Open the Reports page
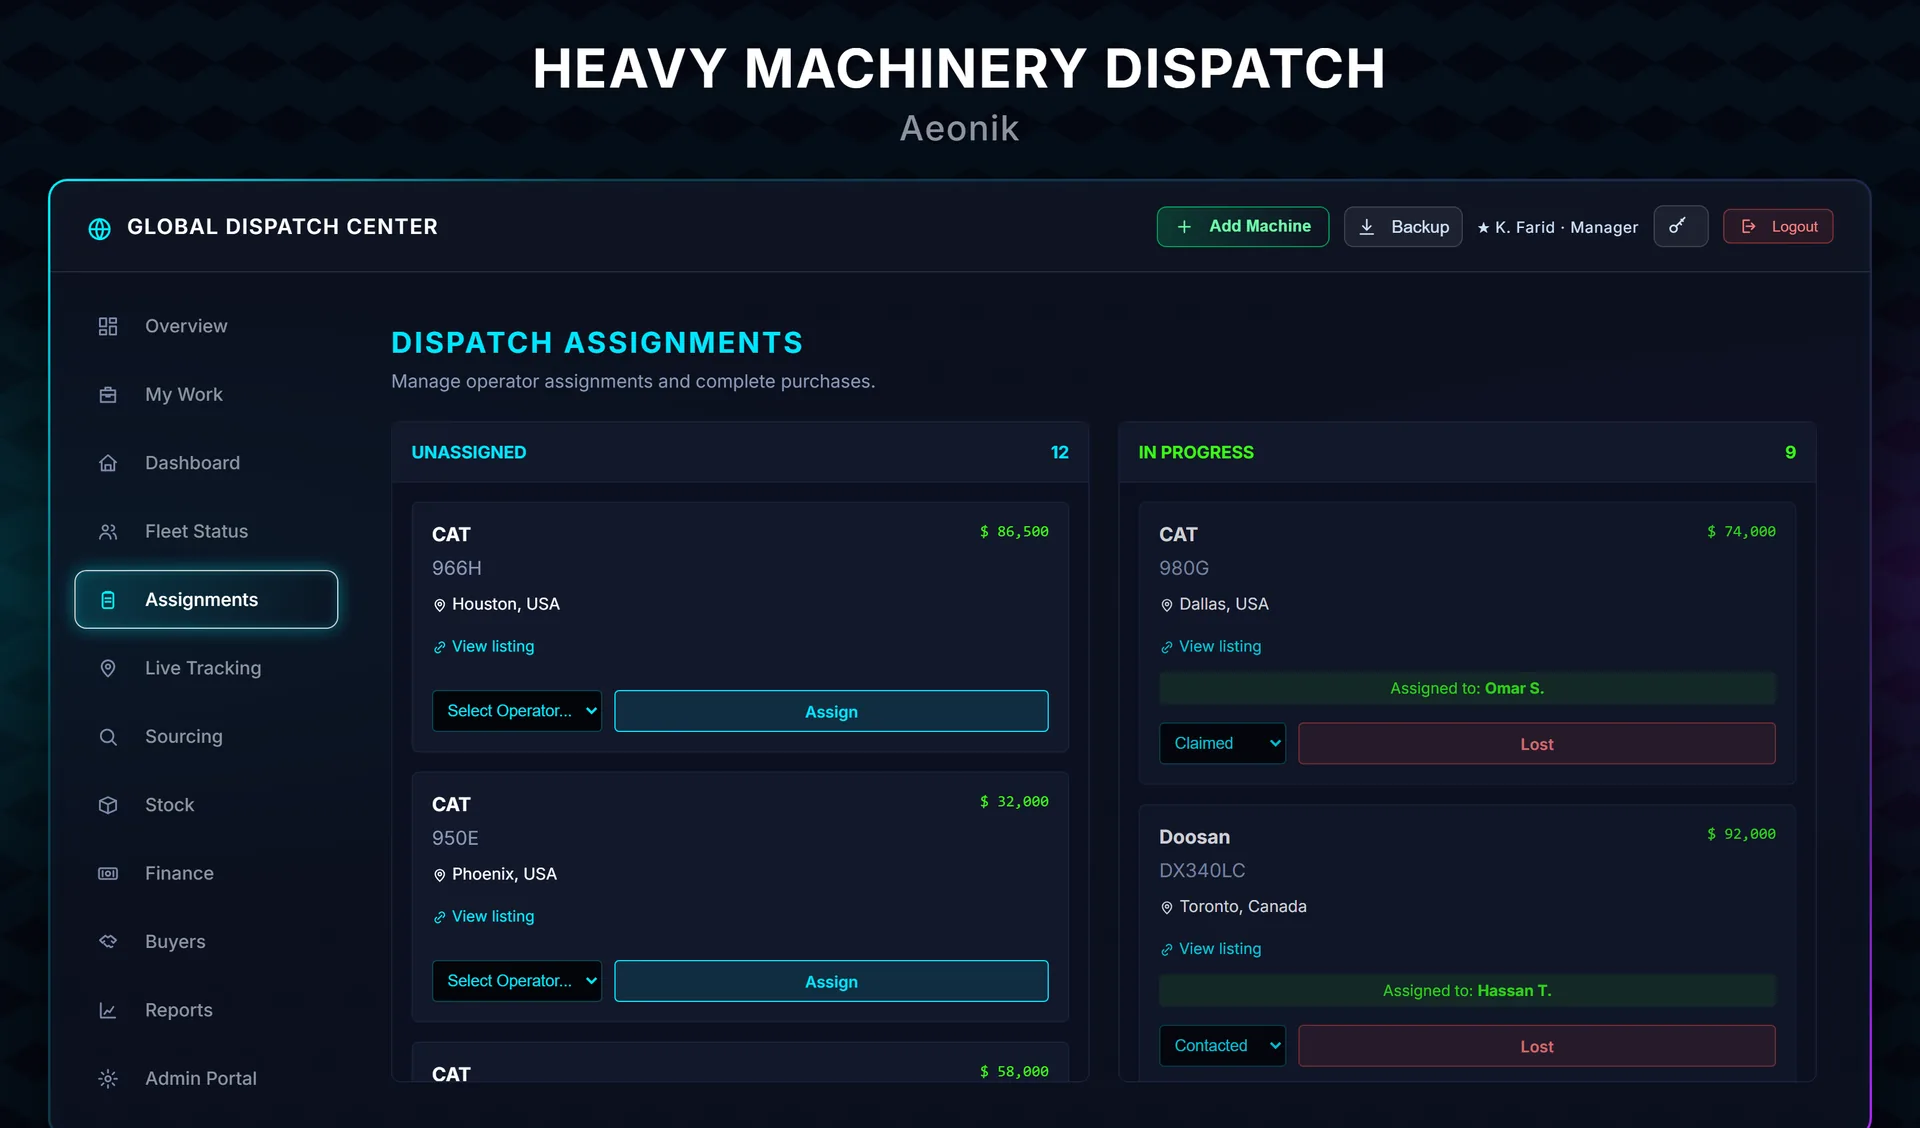The width and height of the screenshot is (1920, 1128). (206, 1011)
